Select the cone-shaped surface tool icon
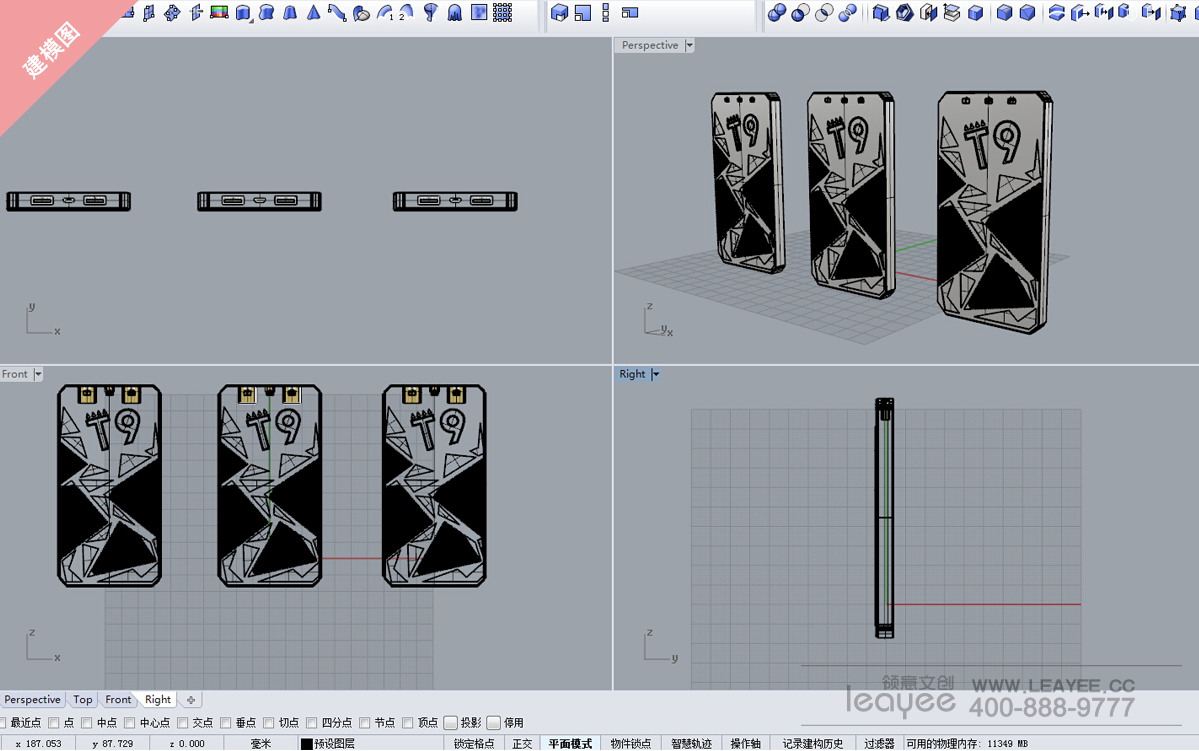Viewport: 1199px width, 751px height. point(313,13)
